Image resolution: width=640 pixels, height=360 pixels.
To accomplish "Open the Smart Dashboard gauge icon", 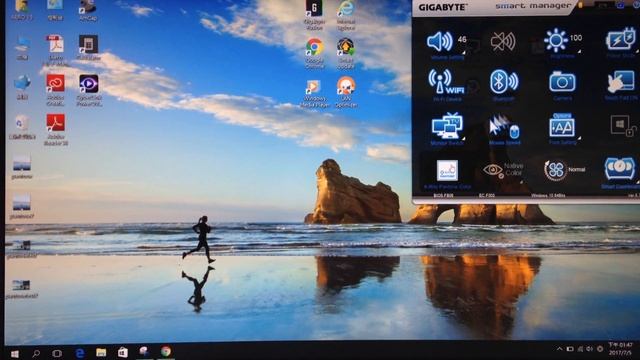I will coord(620,169).
